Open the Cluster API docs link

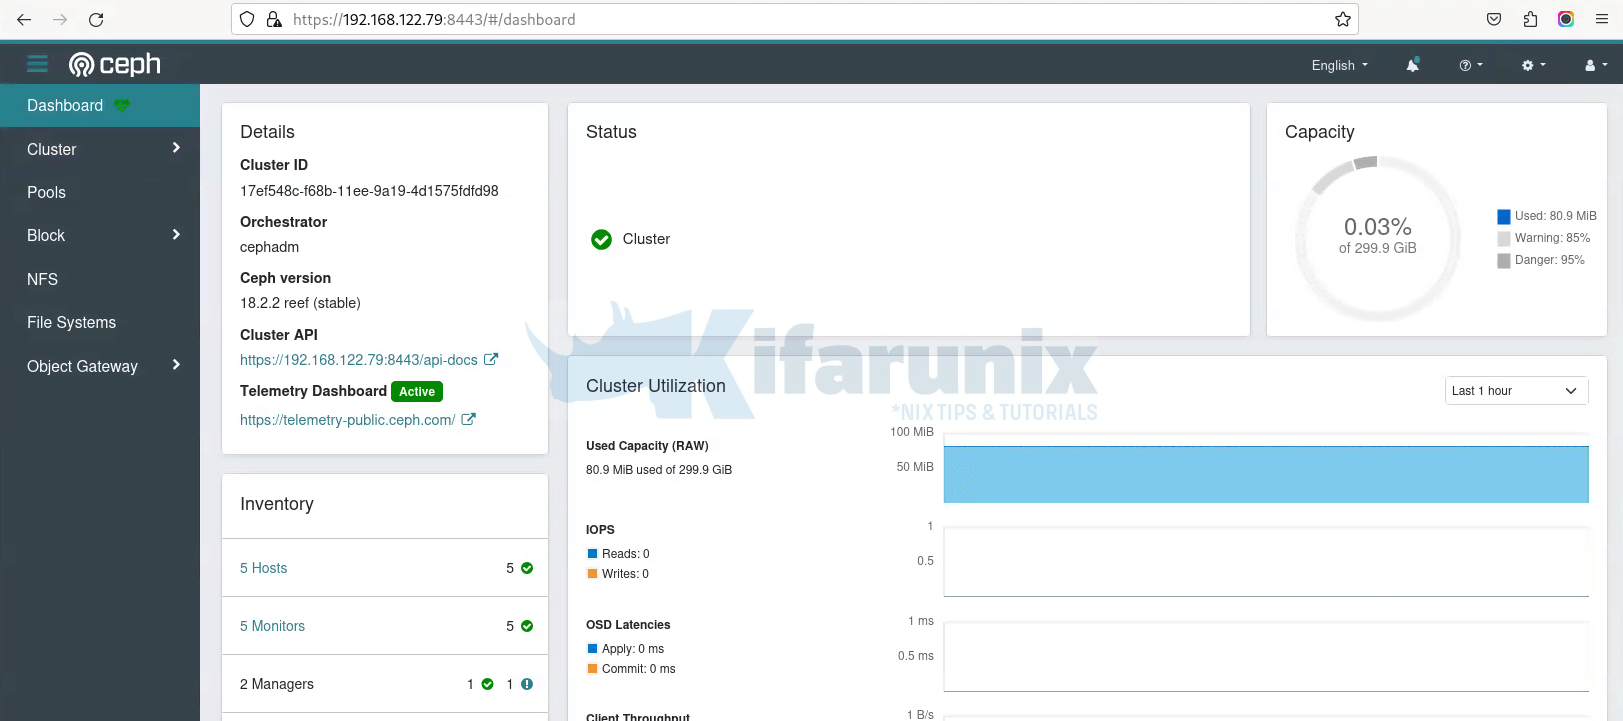[359, 360]
